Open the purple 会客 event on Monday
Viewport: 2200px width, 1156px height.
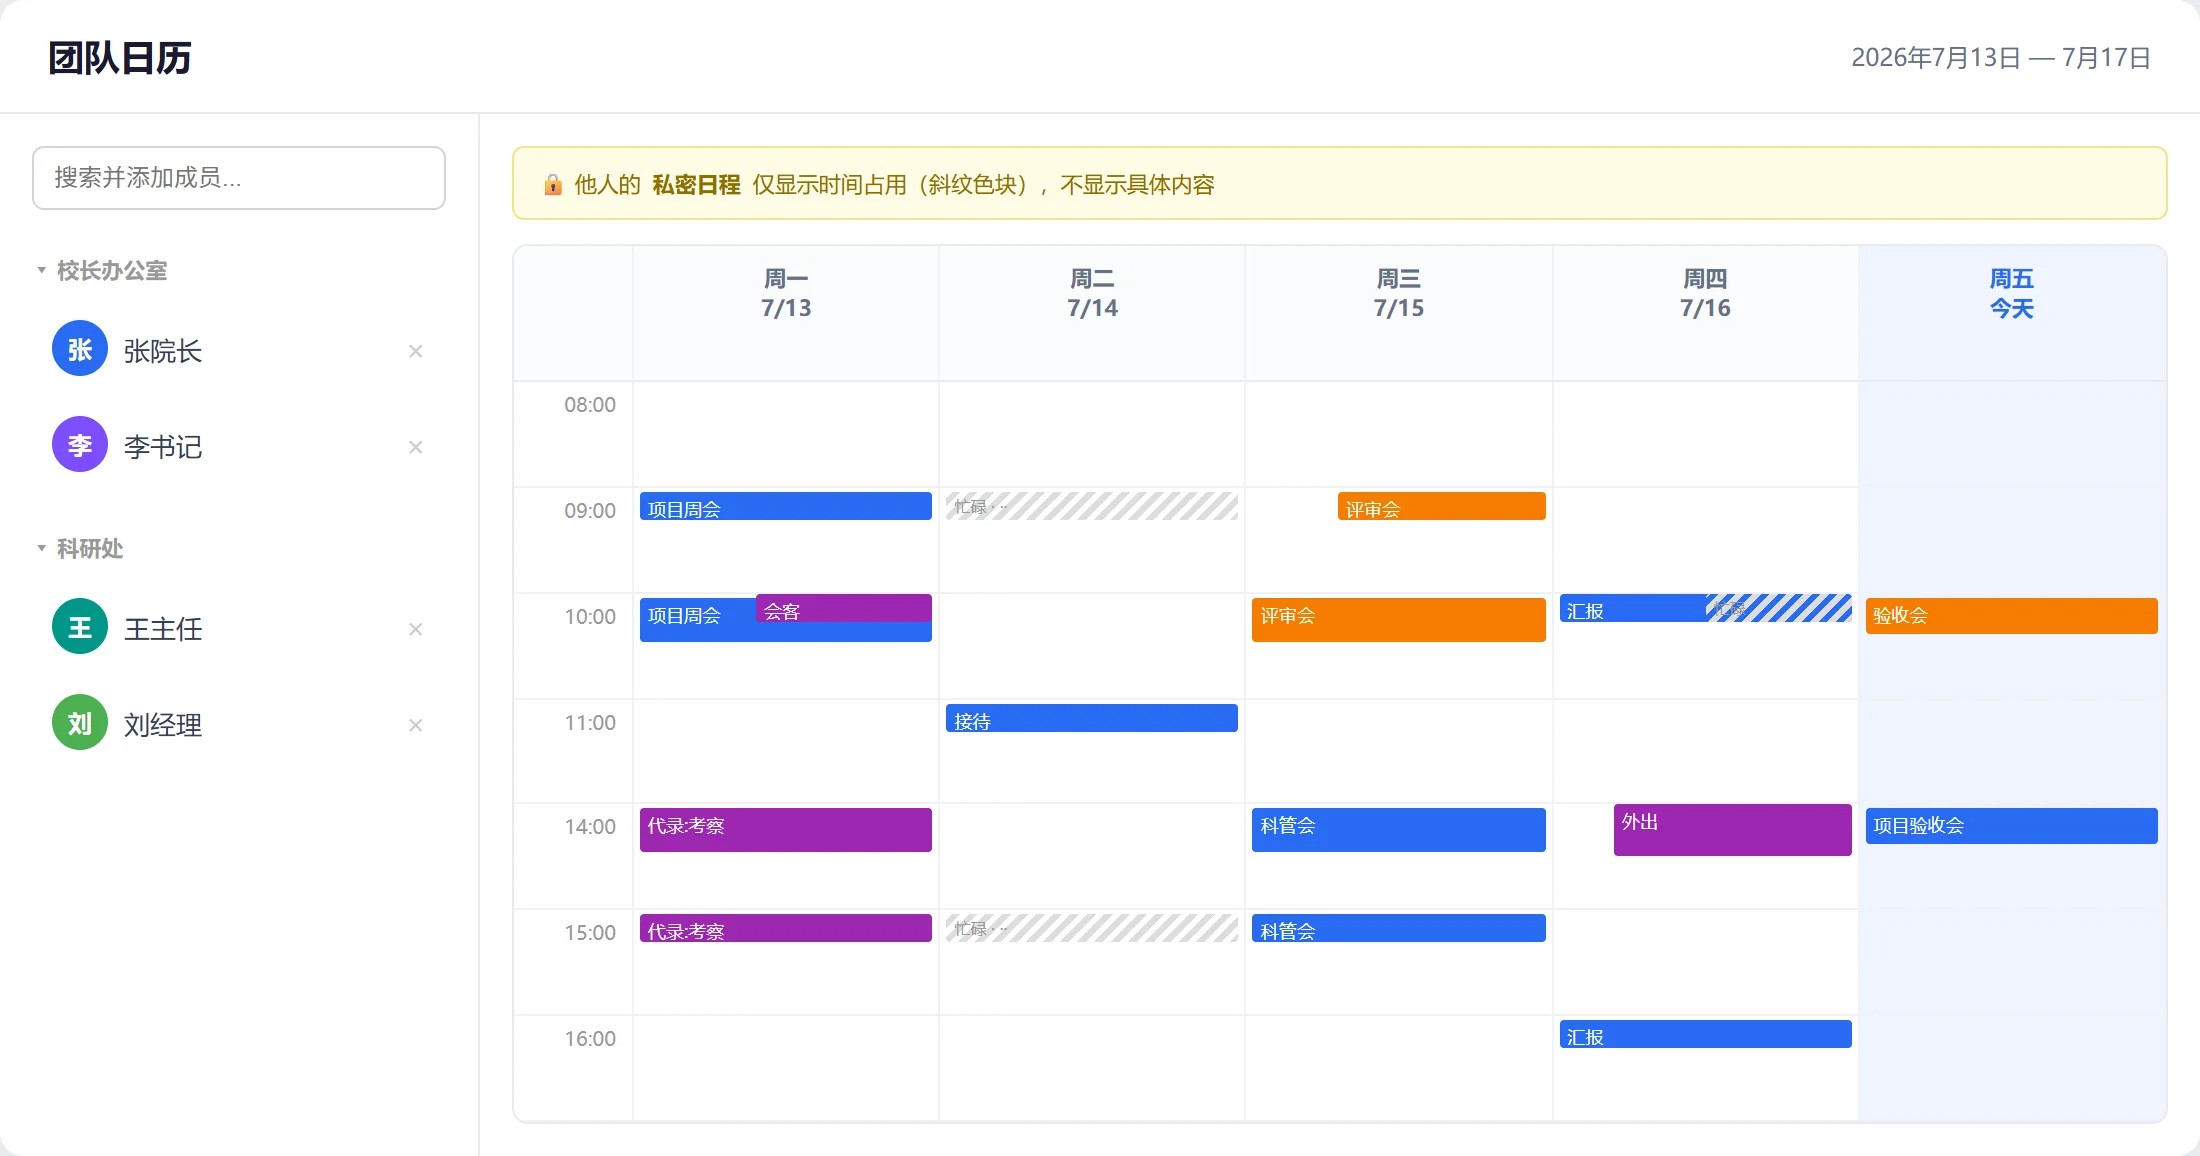(x=844, y=608)
